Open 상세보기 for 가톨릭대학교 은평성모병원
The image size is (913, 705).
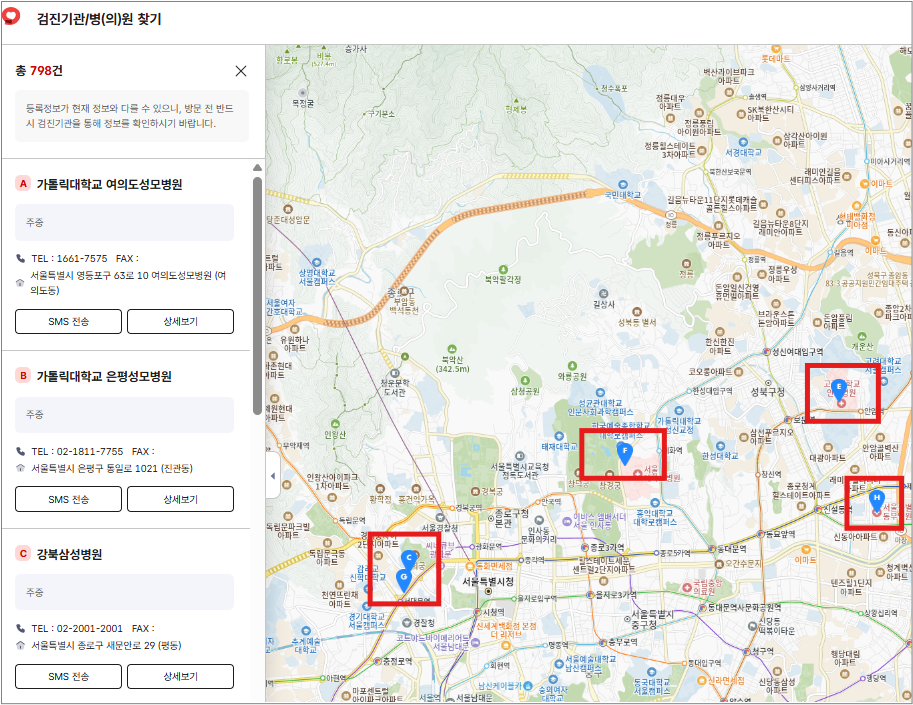(x=180, y=498)
